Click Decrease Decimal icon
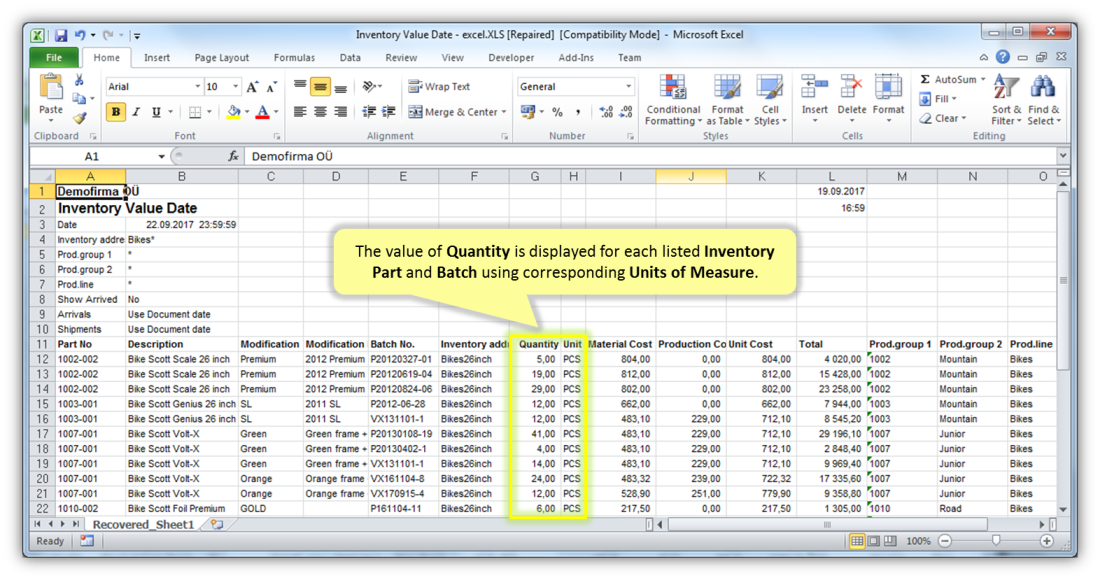1100x580 pixels. pyautogui.click(x=626, y=112)
